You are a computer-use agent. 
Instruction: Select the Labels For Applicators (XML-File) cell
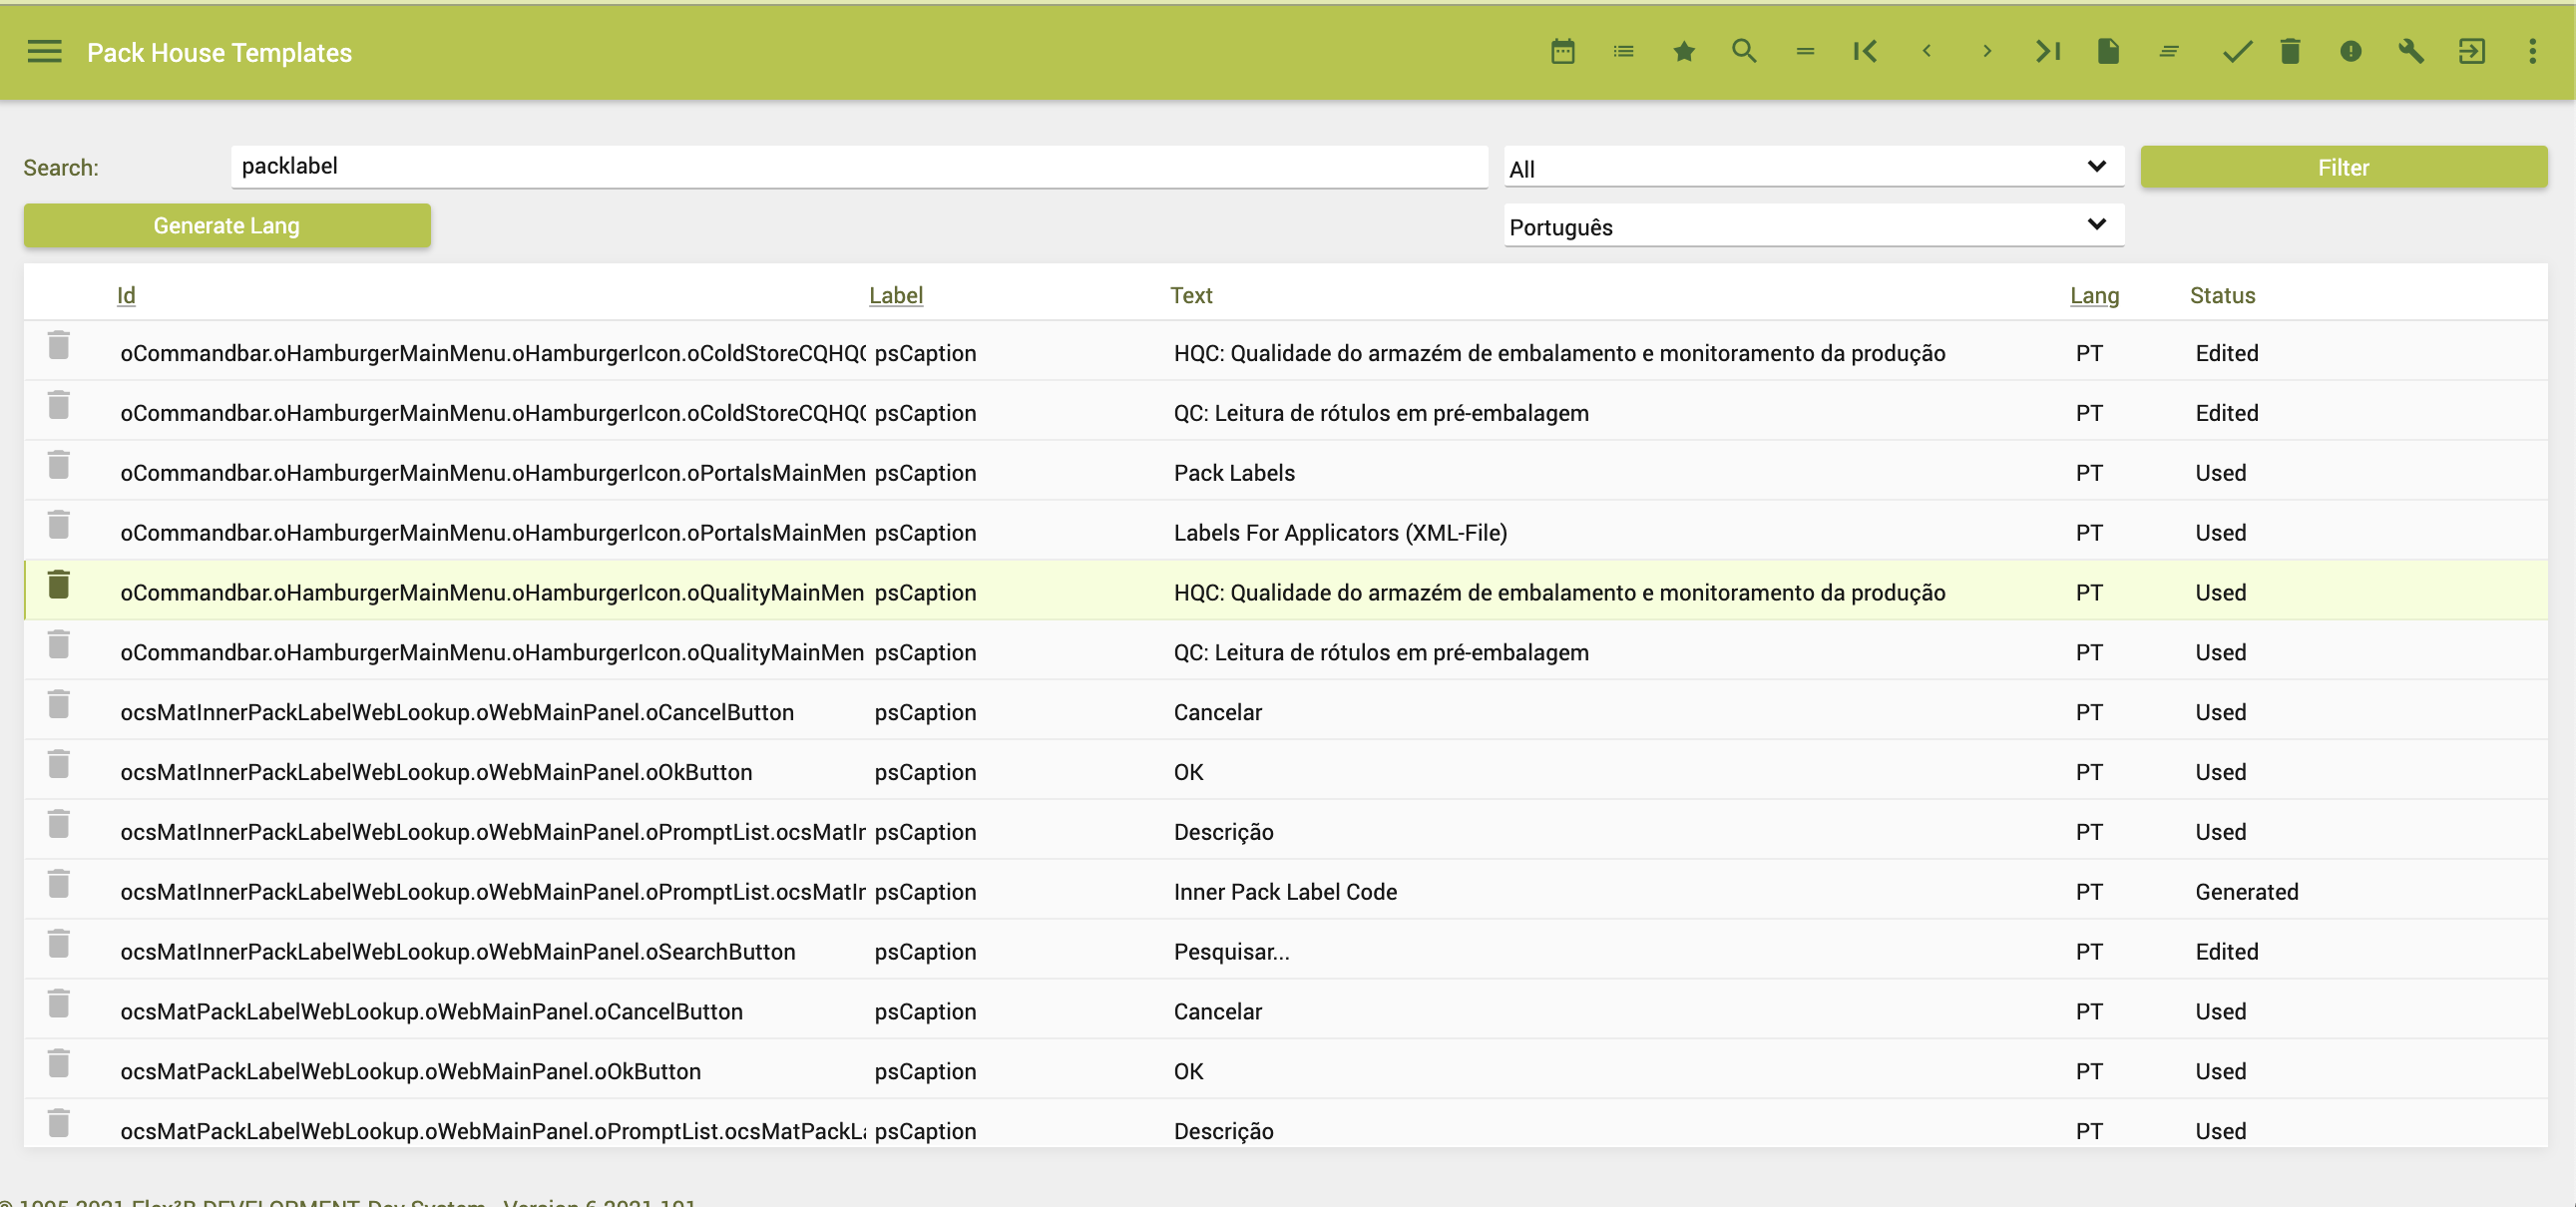point(1340,533)
